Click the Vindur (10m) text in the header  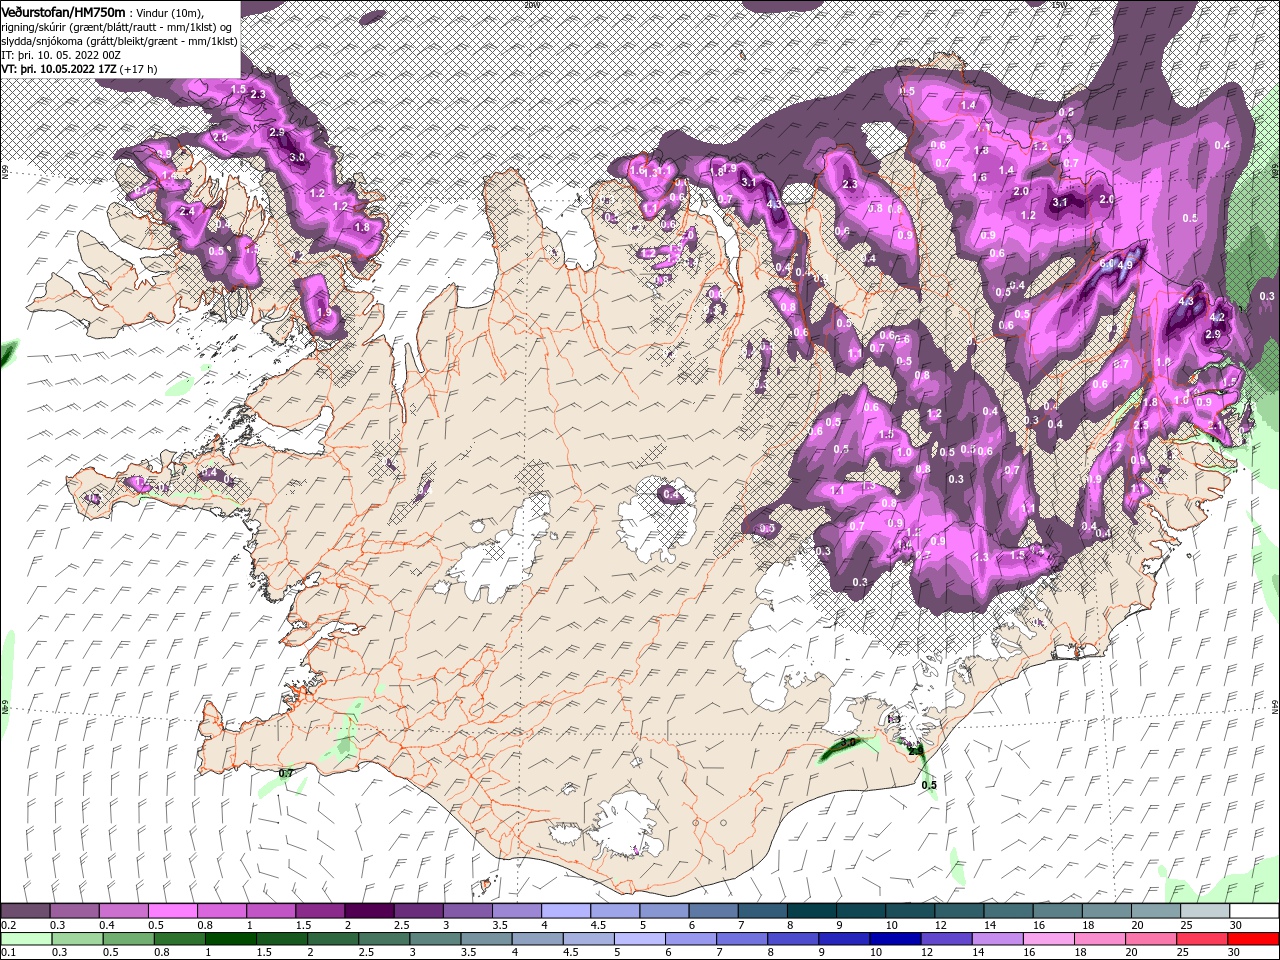[x=169, y=12]
